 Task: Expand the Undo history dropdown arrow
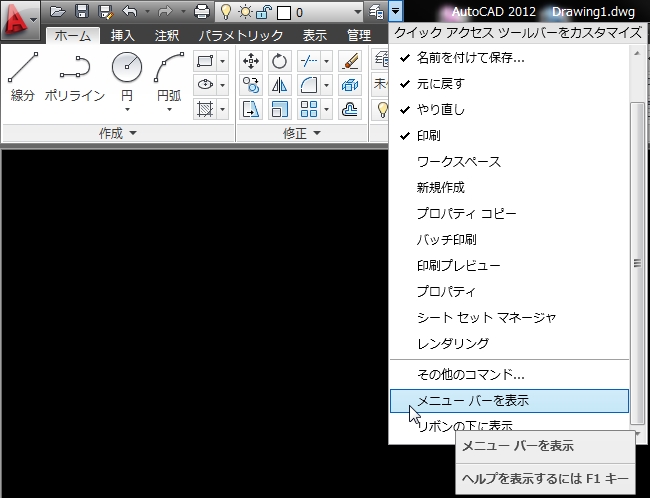tap(147, 12)
